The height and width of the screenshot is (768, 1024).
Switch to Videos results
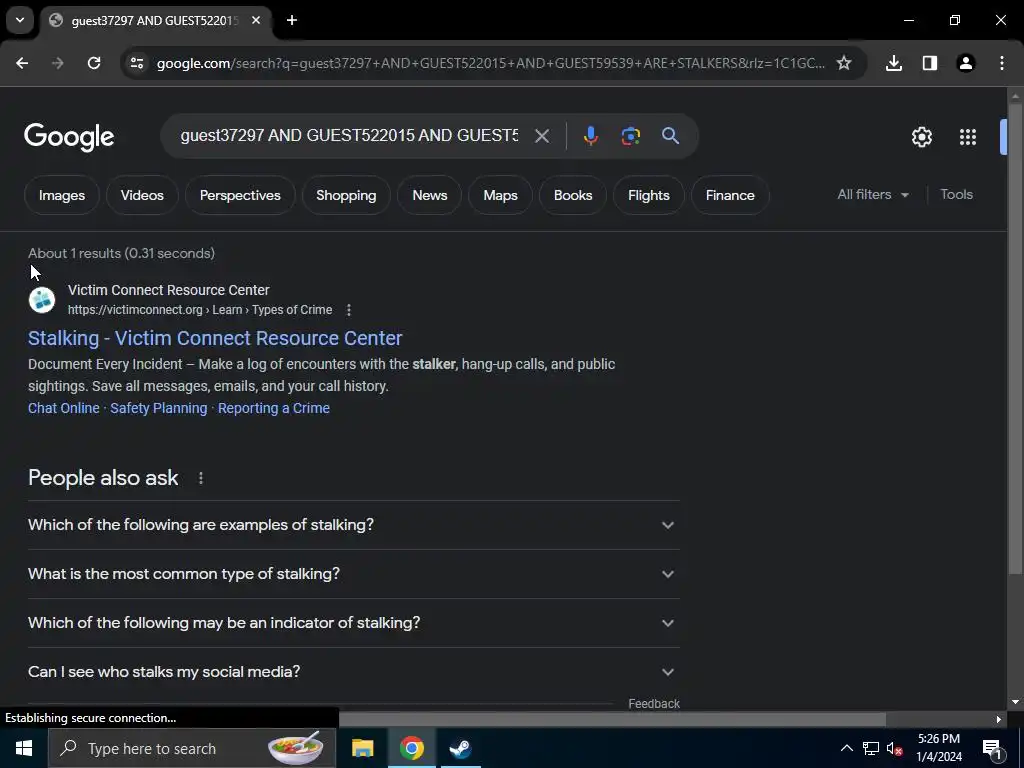pyautogui.click(x=142, y=195)
